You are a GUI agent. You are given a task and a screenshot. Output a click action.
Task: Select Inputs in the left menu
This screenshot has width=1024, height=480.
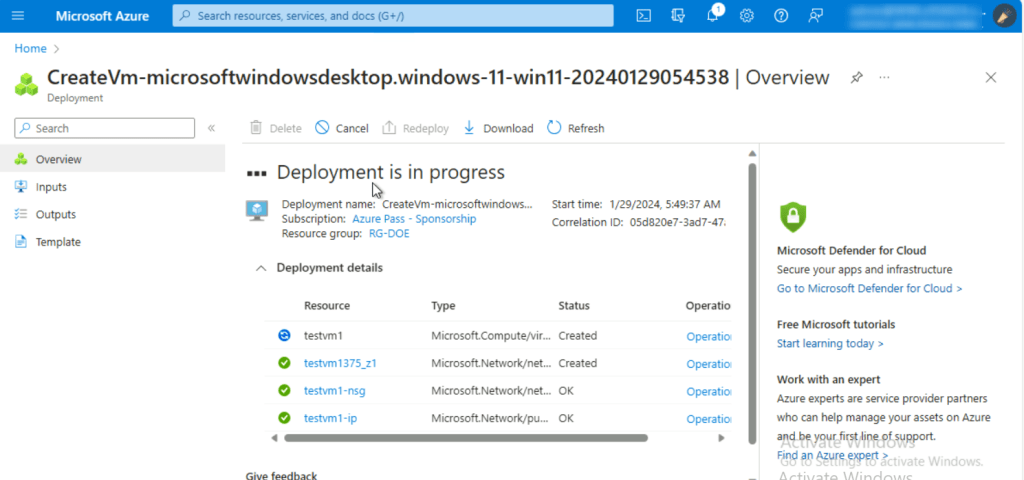click(51, 187)
